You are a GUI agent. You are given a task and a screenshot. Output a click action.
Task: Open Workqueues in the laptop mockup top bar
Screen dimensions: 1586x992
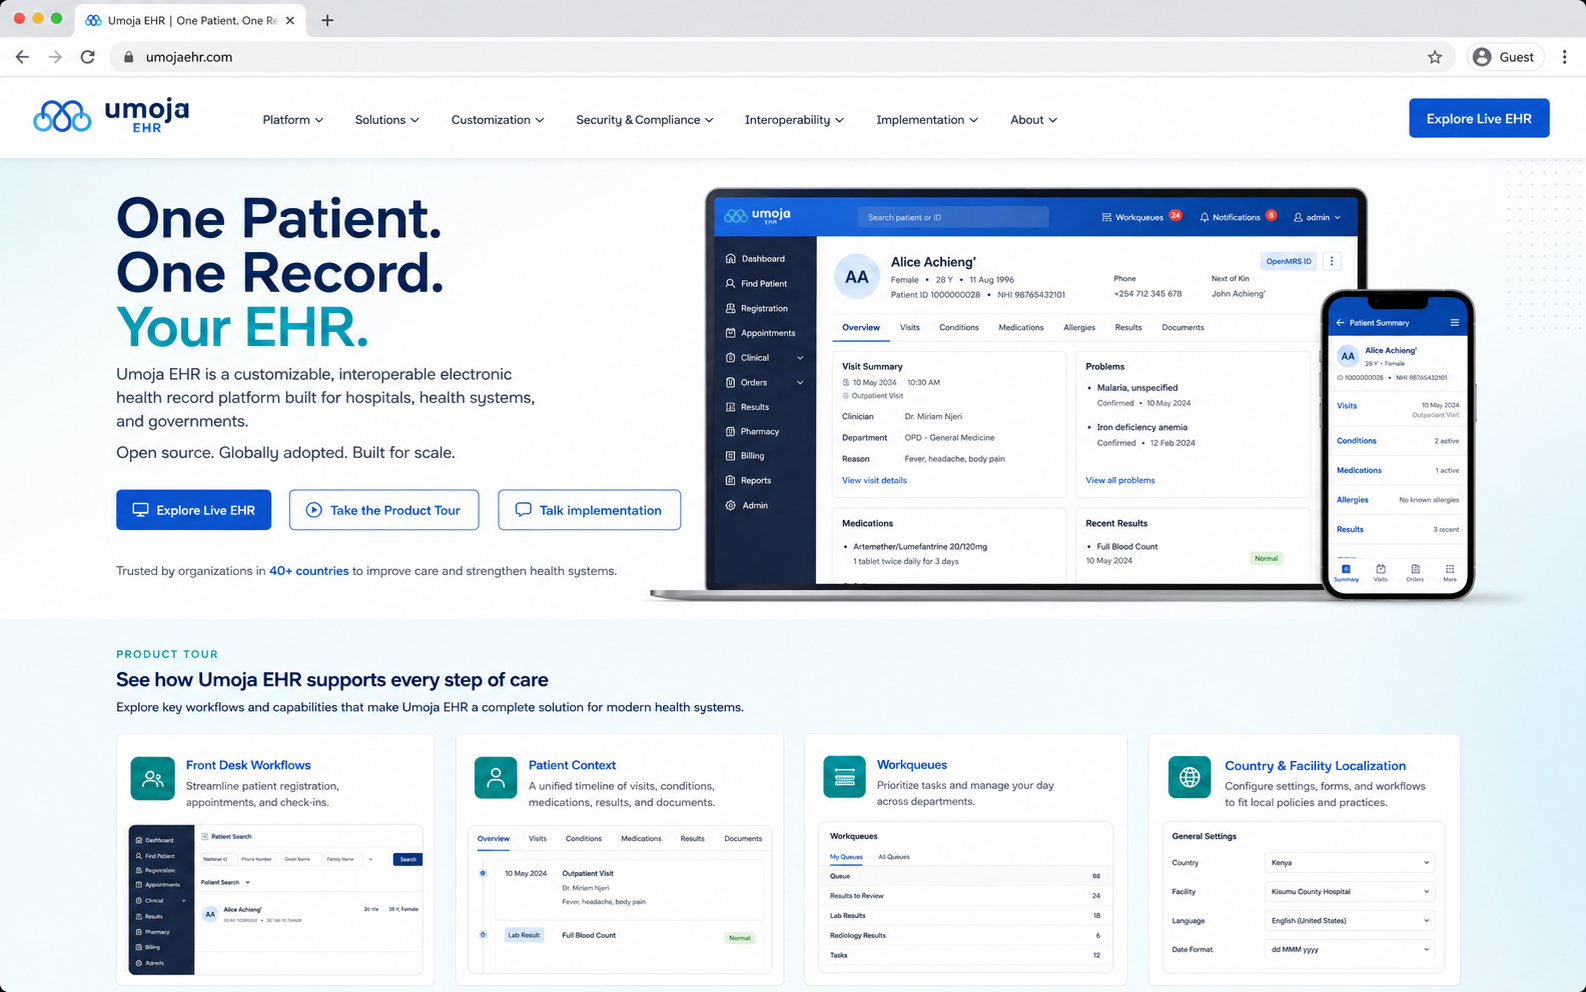pos(1141,217)
